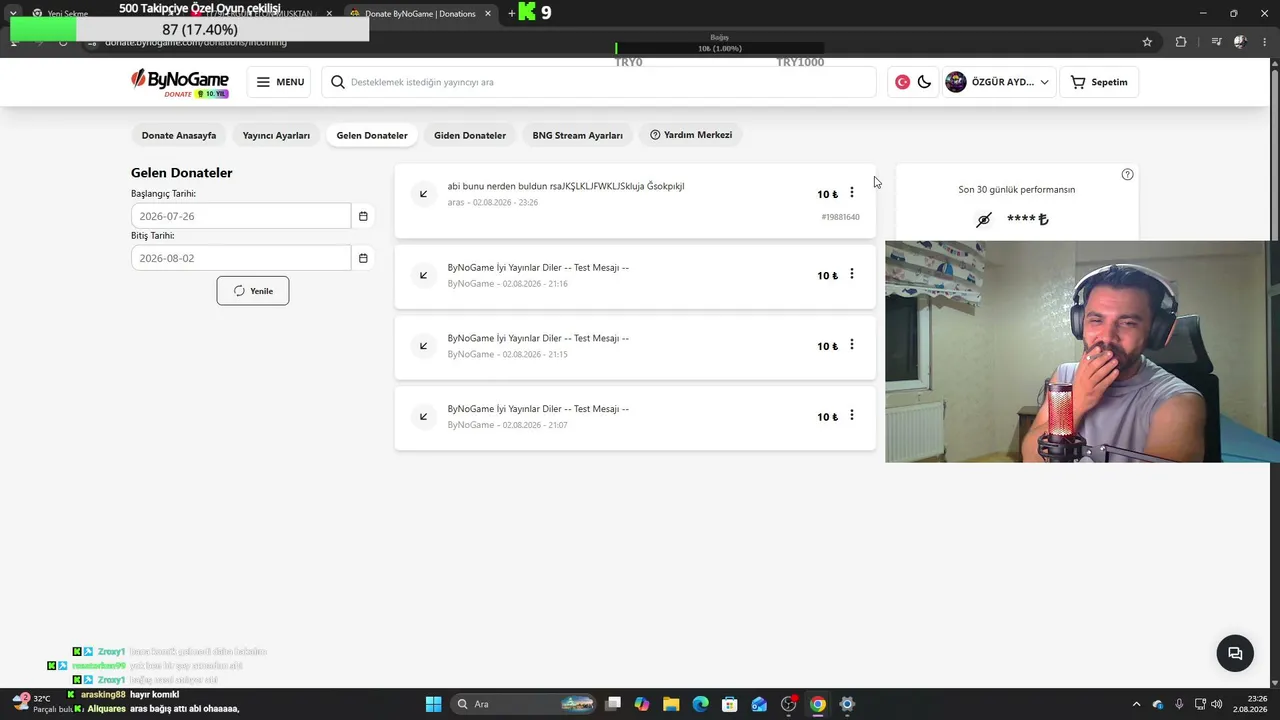The image size is (1280, 720).
Task: Switch to Chrome on taskbar
Action: tap(818, 704)
